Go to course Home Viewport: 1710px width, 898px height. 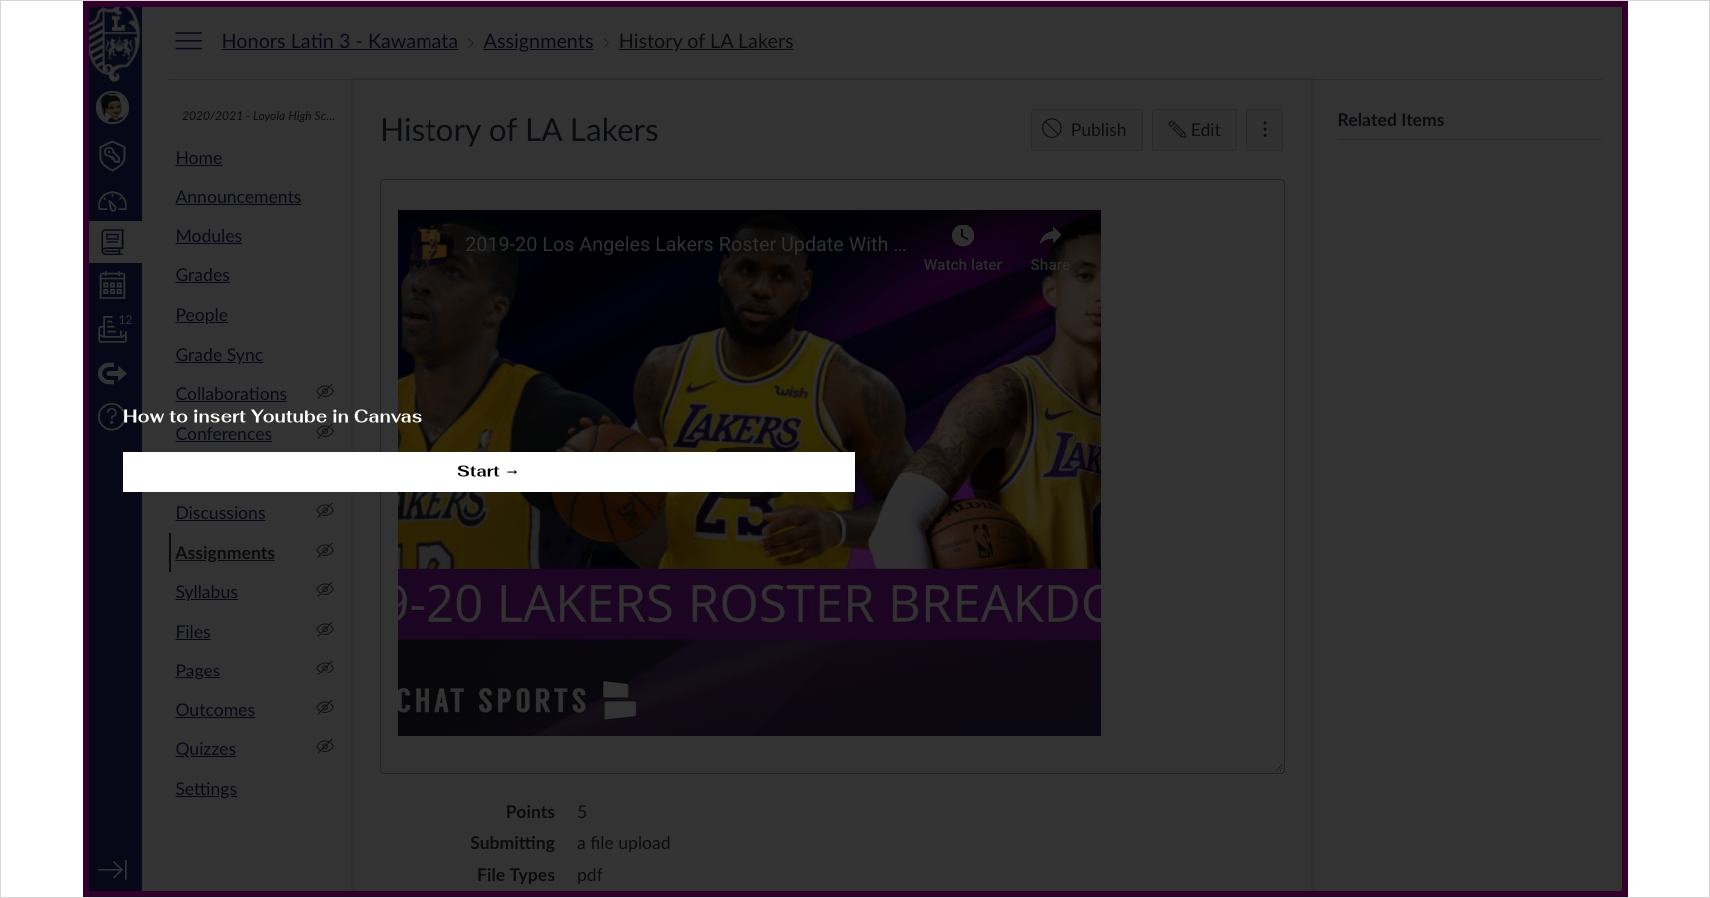click(x=198, y=158)
